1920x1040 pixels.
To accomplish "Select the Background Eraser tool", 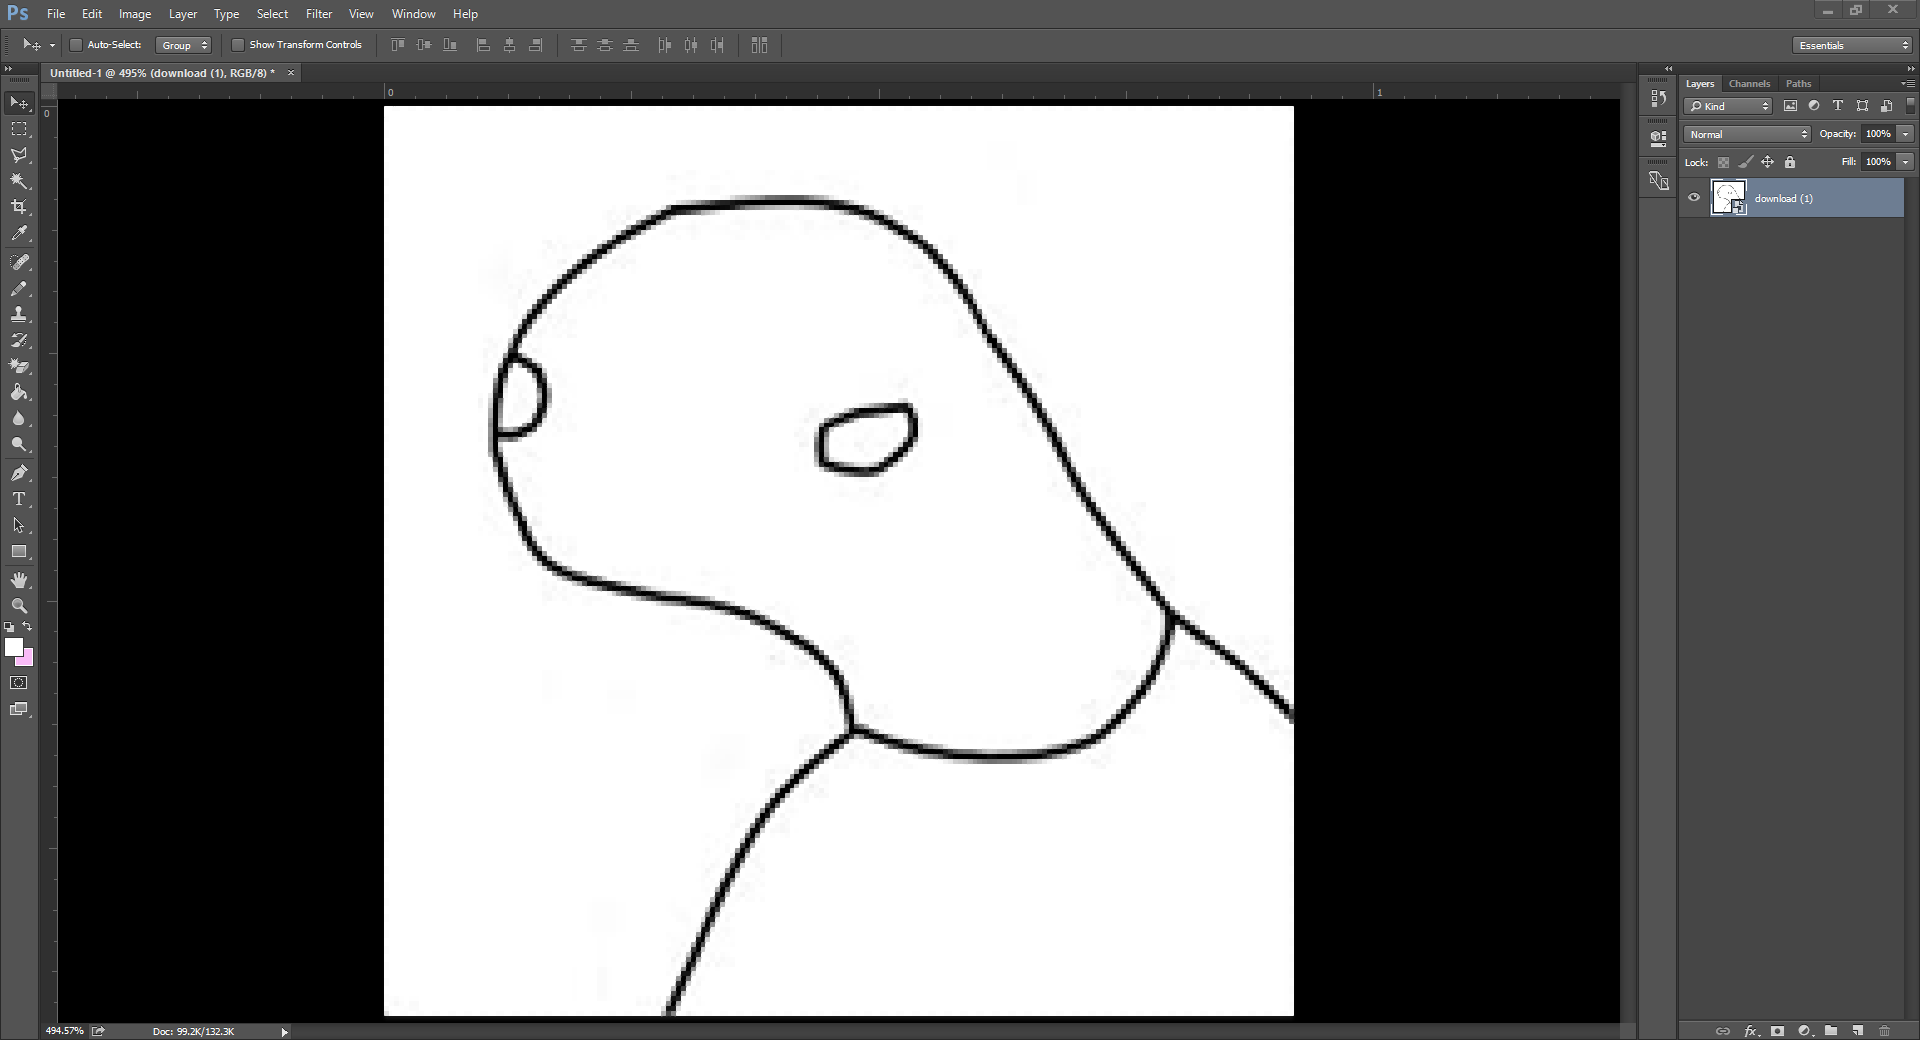I will click(x=19, y=366).
